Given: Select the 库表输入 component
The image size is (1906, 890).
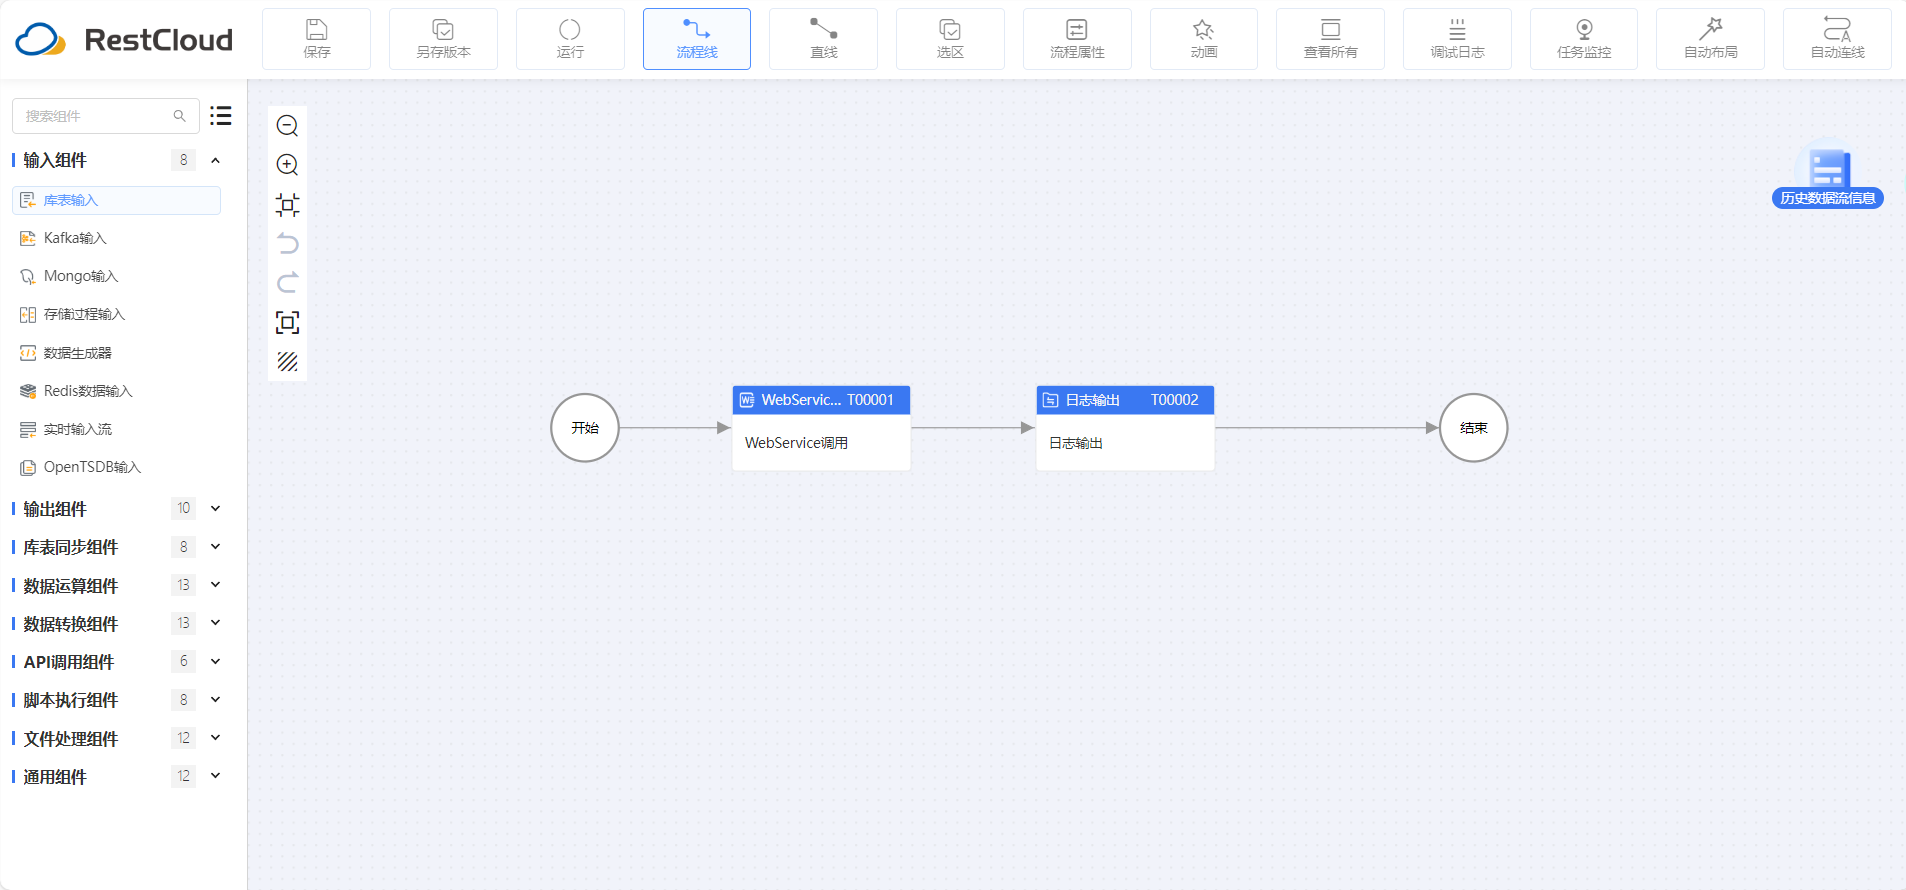Looking at the screenshot, I should [116, 200].
